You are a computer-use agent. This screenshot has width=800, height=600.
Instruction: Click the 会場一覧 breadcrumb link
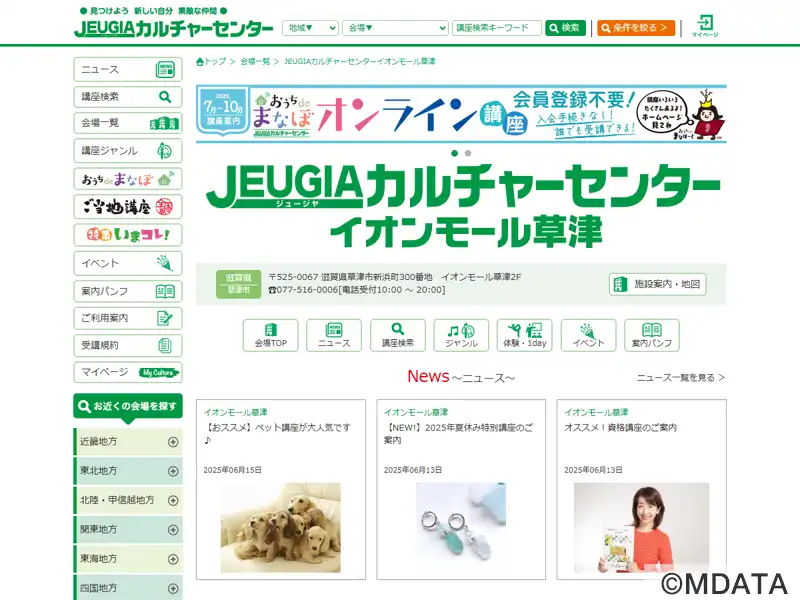255,62
